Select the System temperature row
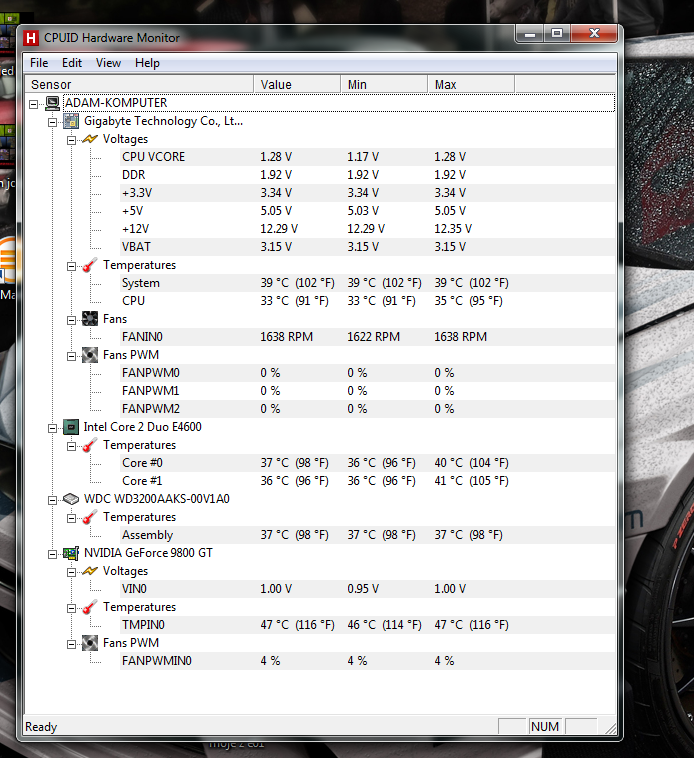The height and width of the screenshot is (758, 694). (367, 283)
